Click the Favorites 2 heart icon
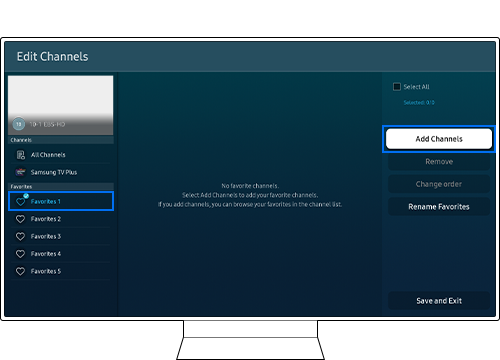 tap(20, 219)
